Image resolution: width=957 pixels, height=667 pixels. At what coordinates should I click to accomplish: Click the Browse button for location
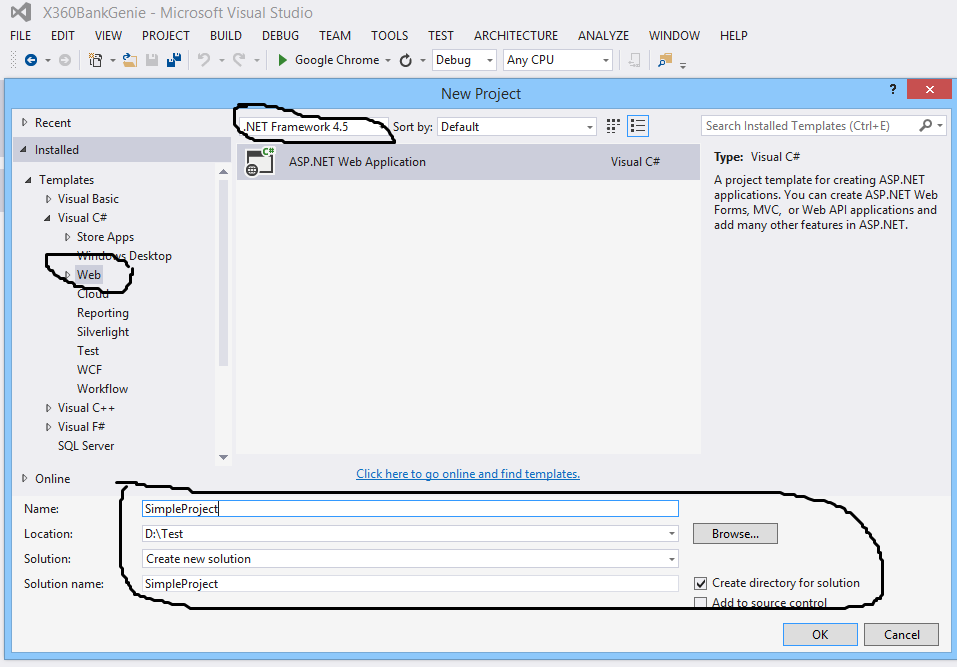pyautogui.click(x=734, y=533)
